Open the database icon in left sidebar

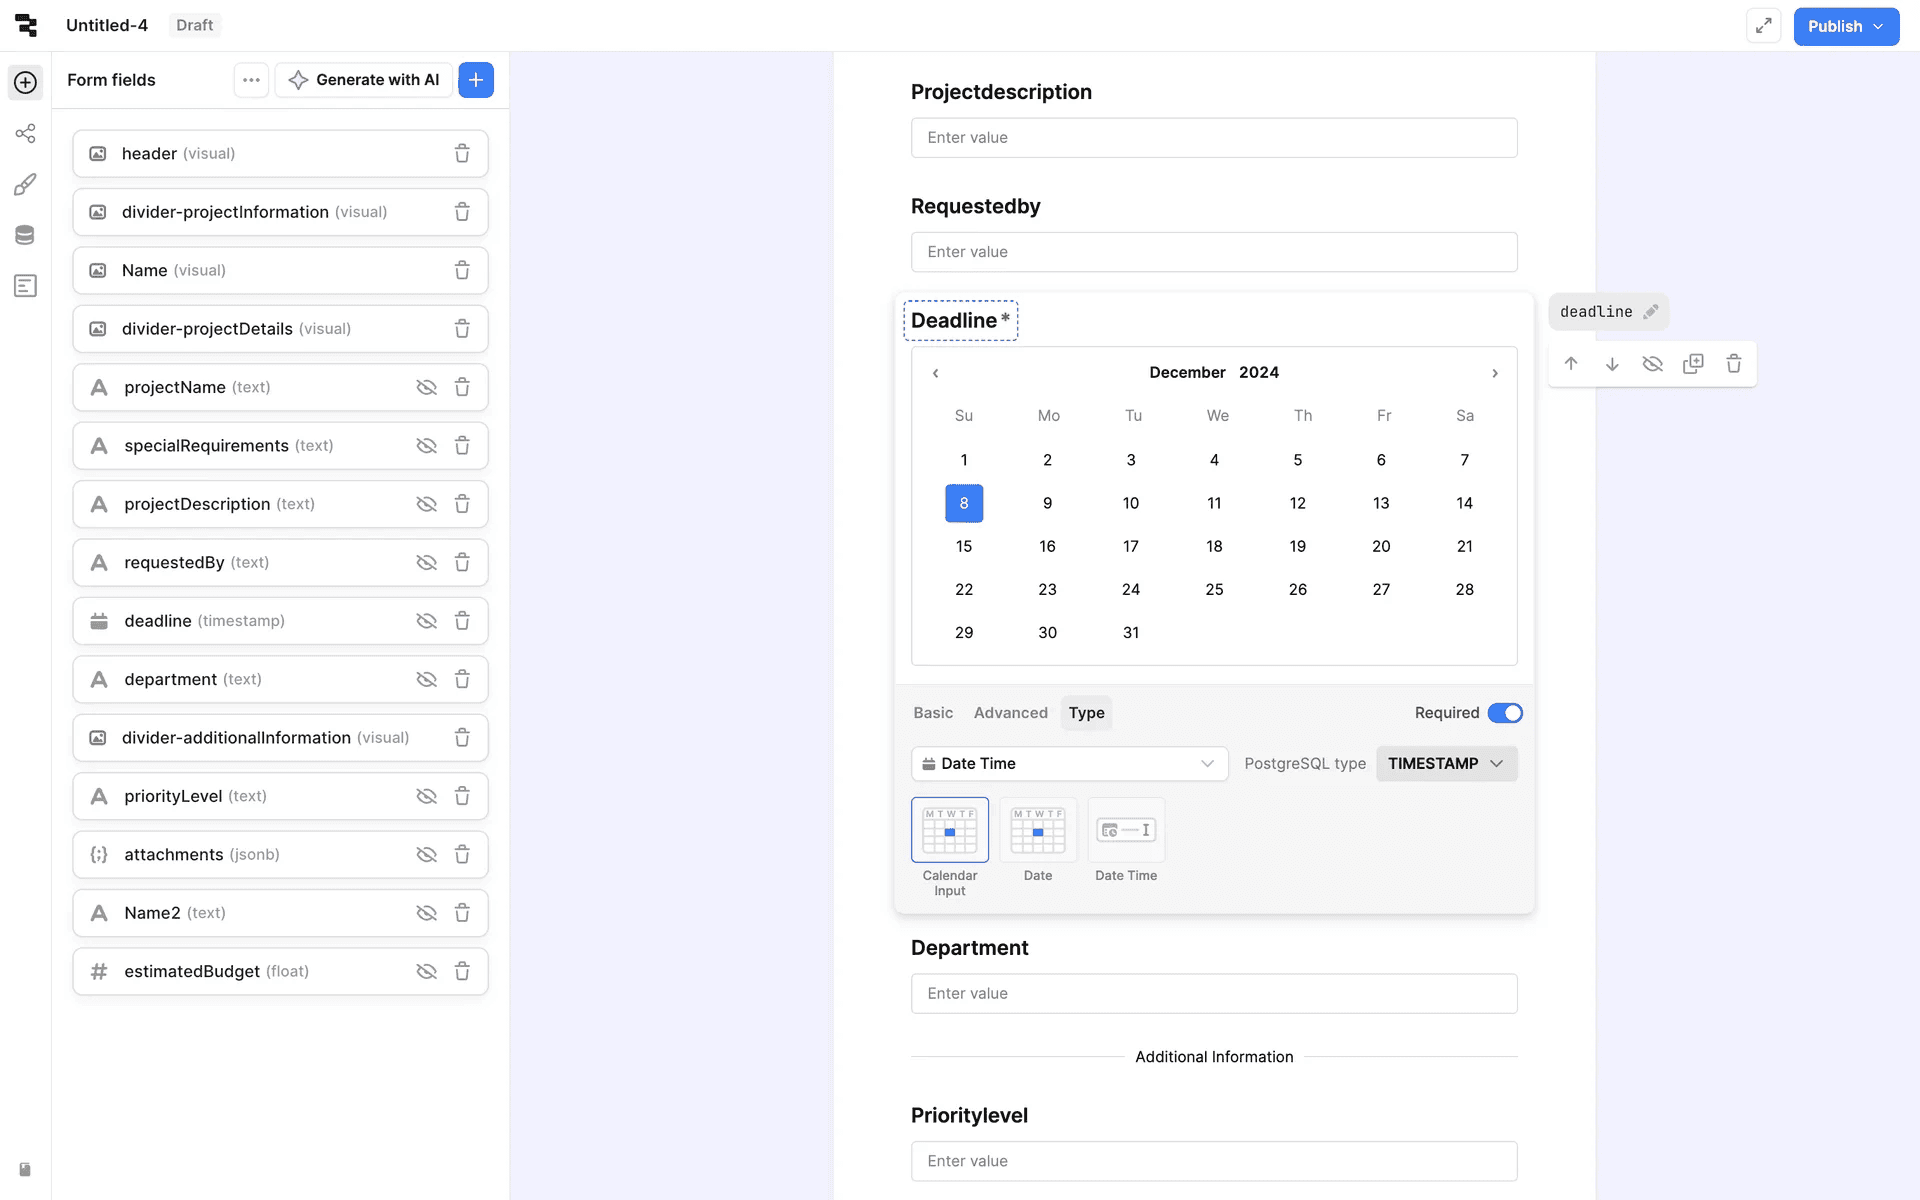point(25,235)
